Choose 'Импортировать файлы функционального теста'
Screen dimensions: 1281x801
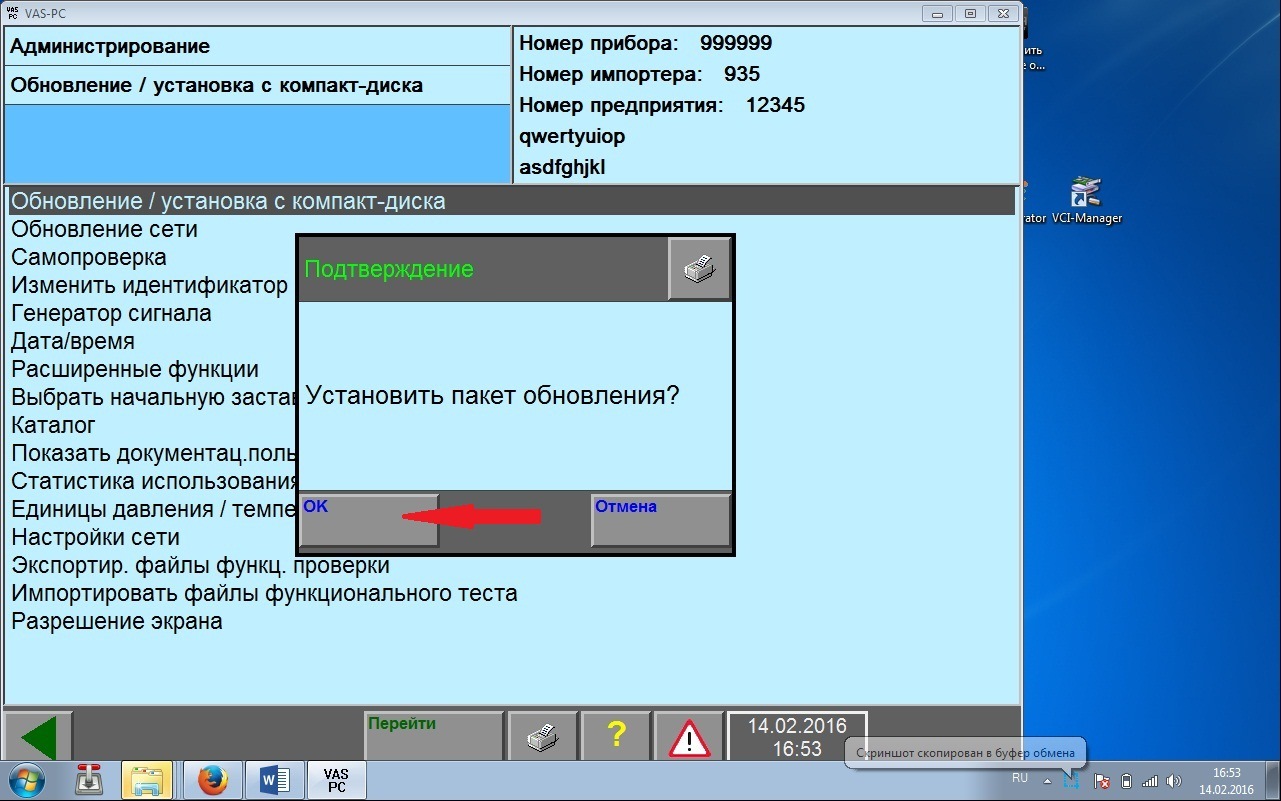264,593
